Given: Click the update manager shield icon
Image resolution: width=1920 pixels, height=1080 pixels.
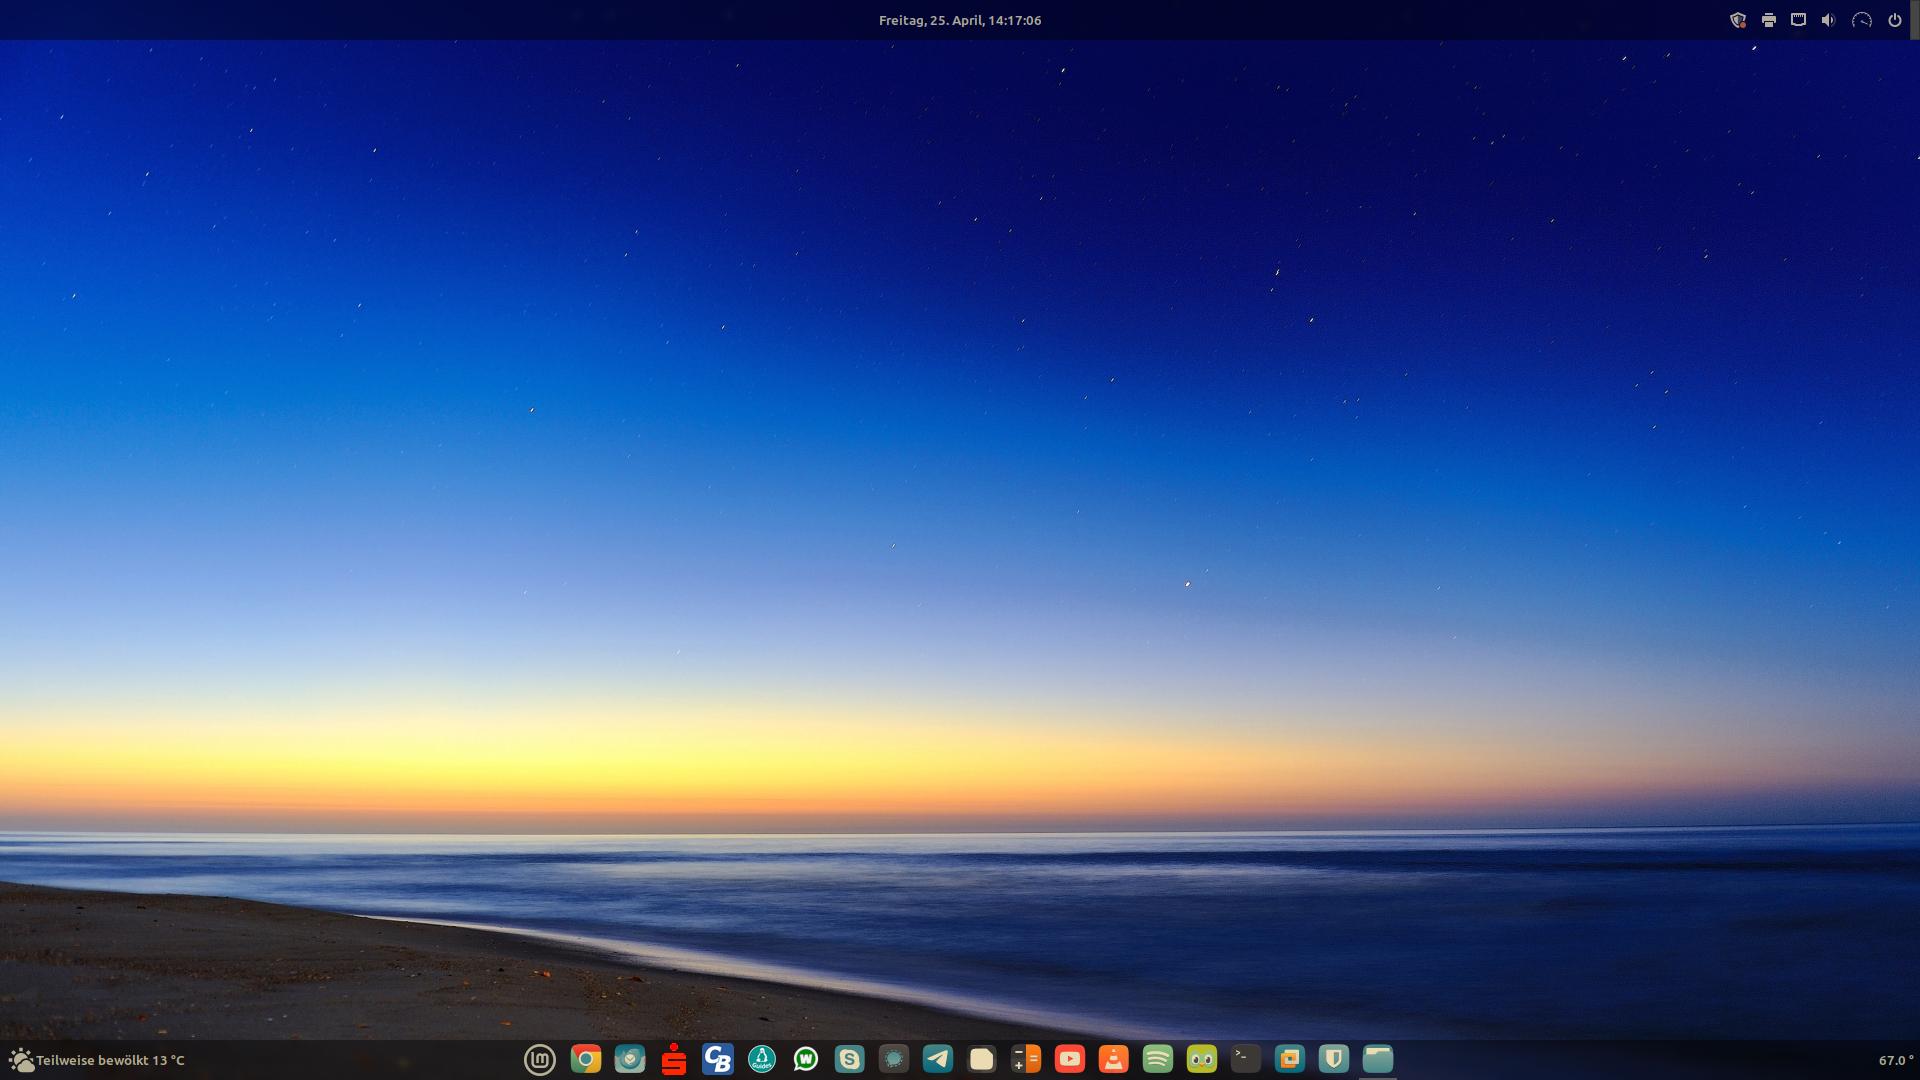Looking at the screenshot, I should (x=1738, y=20).
